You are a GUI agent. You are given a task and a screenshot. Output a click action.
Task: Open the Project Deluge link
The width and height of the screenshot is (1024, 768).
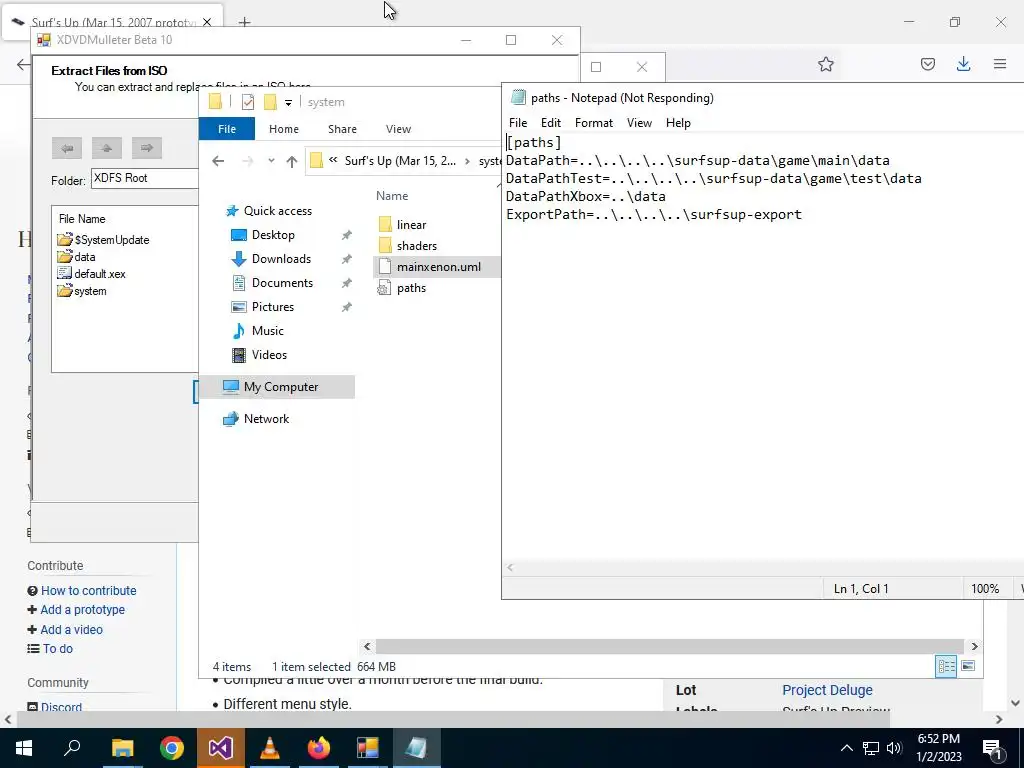pos(827,690)
